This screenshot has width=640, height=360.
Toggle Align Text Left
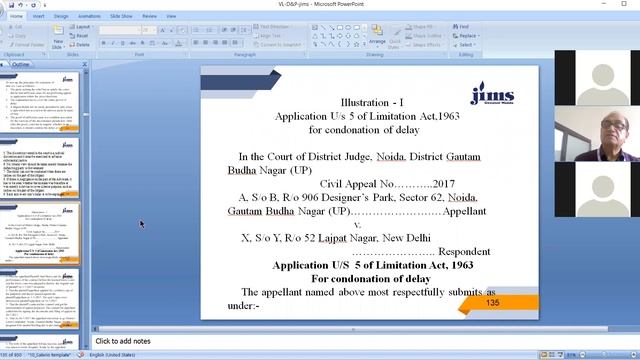(196, 43)
